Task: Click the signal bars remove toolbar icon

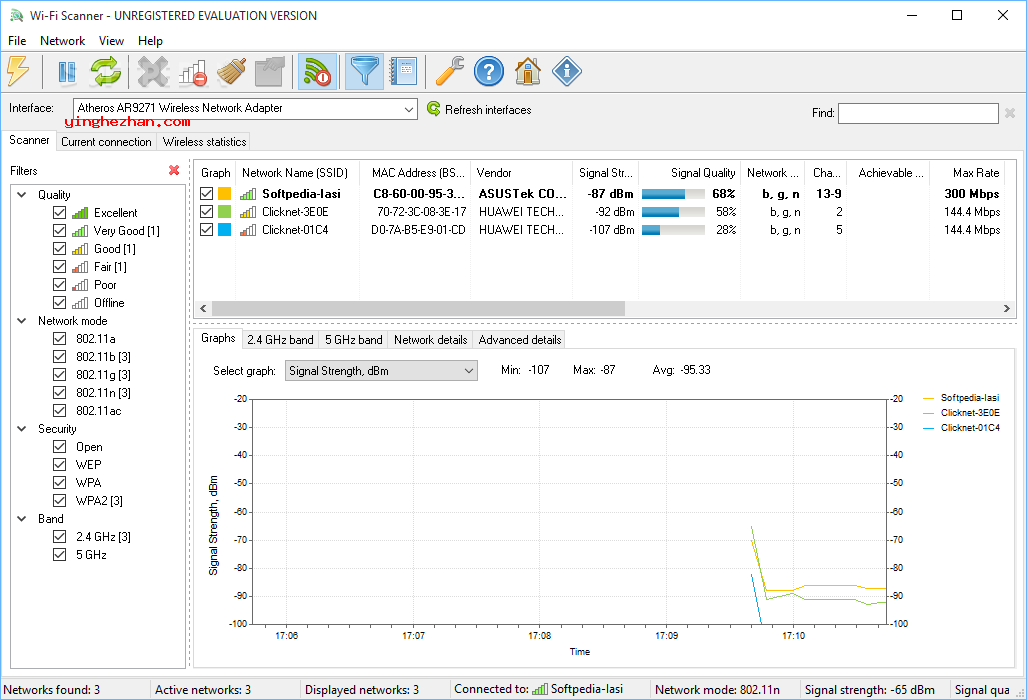Action: pos(193,71)
